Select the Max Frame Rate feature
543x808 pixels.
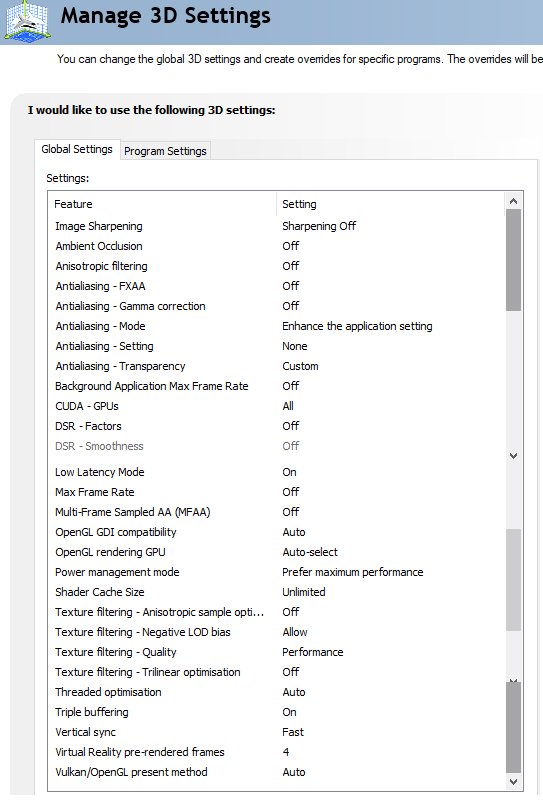[x=94, y=492]
